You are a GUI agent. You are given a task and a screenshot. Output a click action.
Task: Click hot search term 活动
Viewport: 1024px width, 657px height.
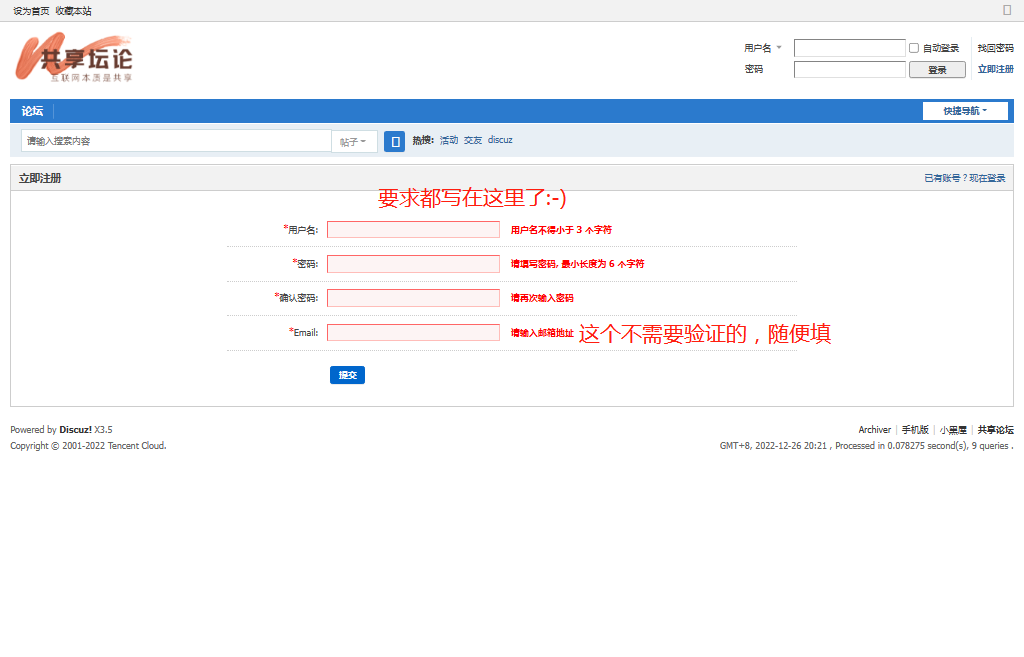(x=449, y=140)
